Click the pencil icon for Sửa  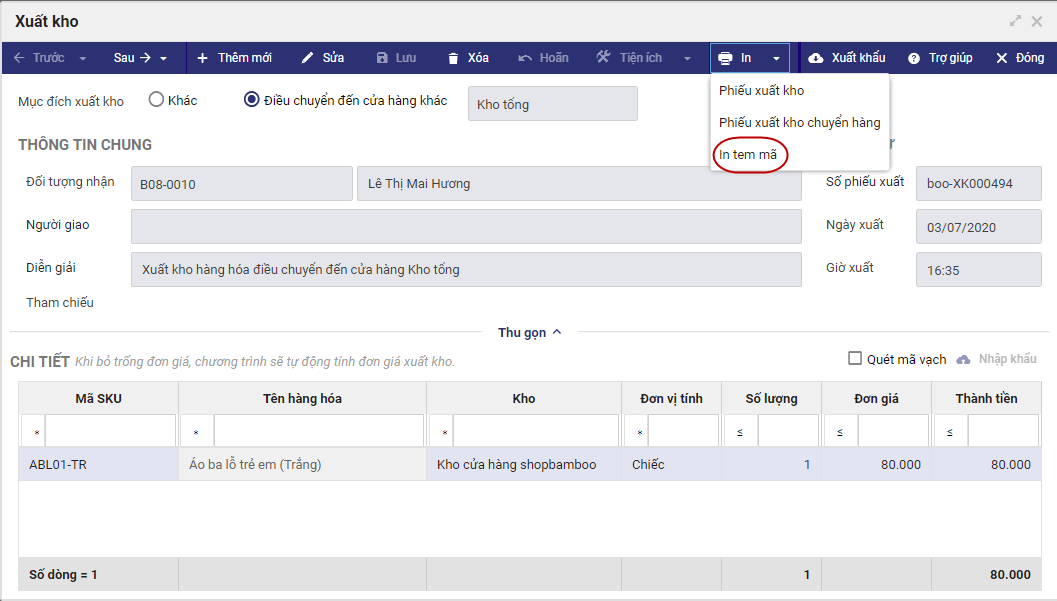tap(307, 58)
